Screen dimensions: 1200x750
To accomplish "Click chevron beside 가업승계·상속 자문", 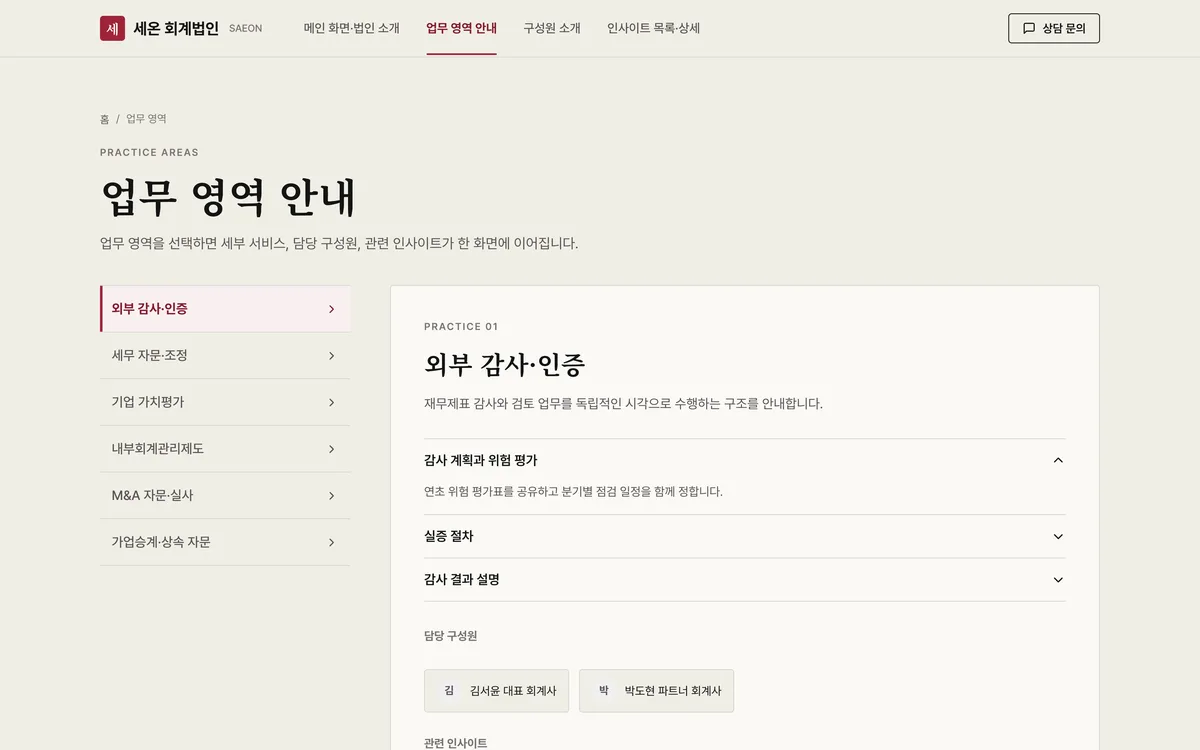I will tap(332, 542).
